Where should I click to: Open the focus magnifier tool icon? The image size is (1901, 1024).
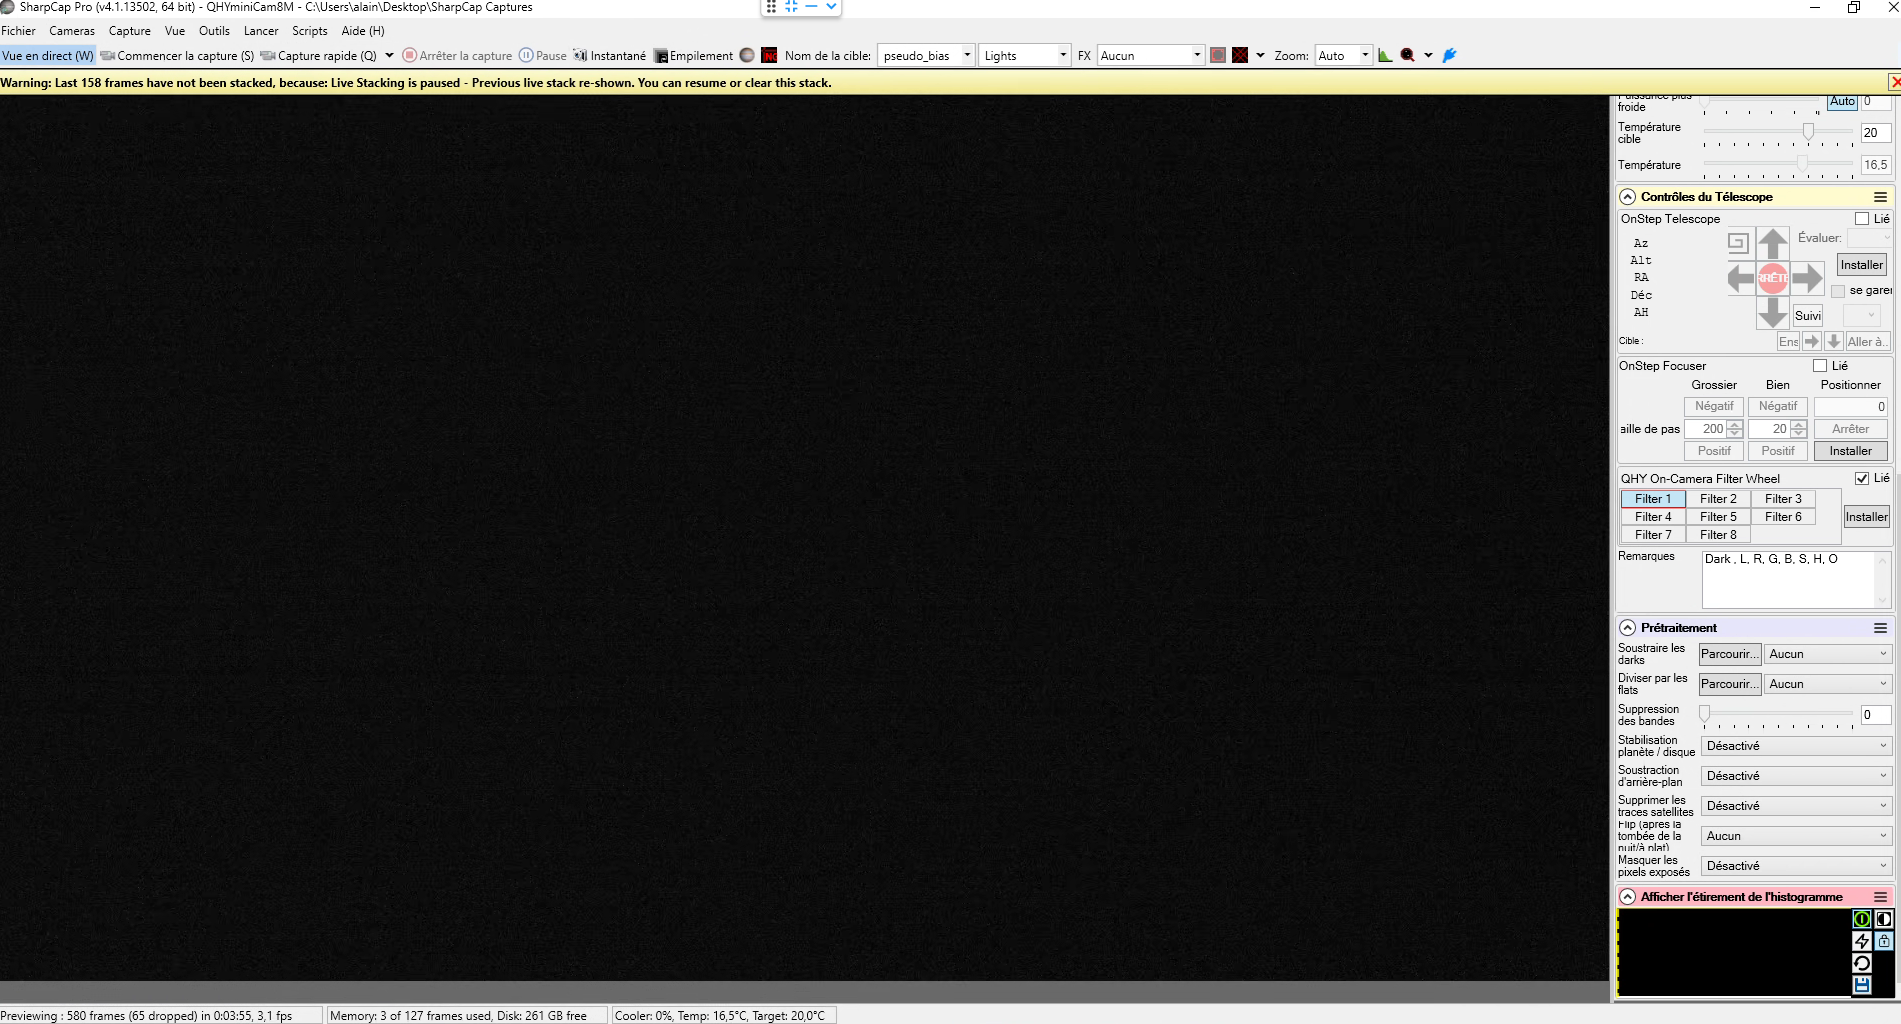(x=1408, y=55)
